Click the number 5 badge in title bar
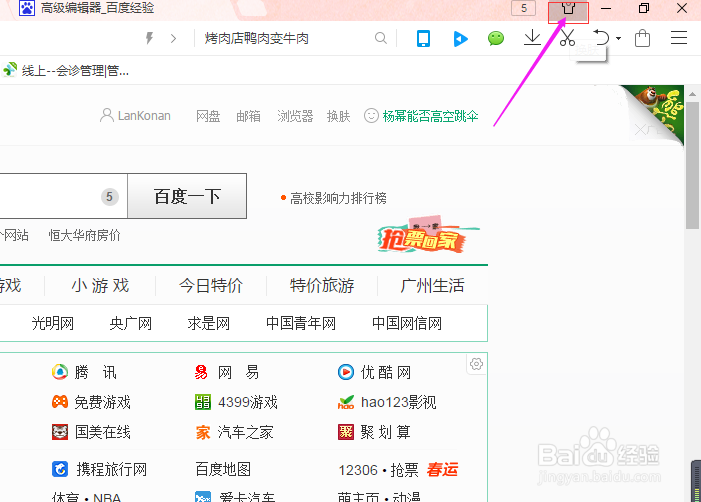 tap(524, 8)
